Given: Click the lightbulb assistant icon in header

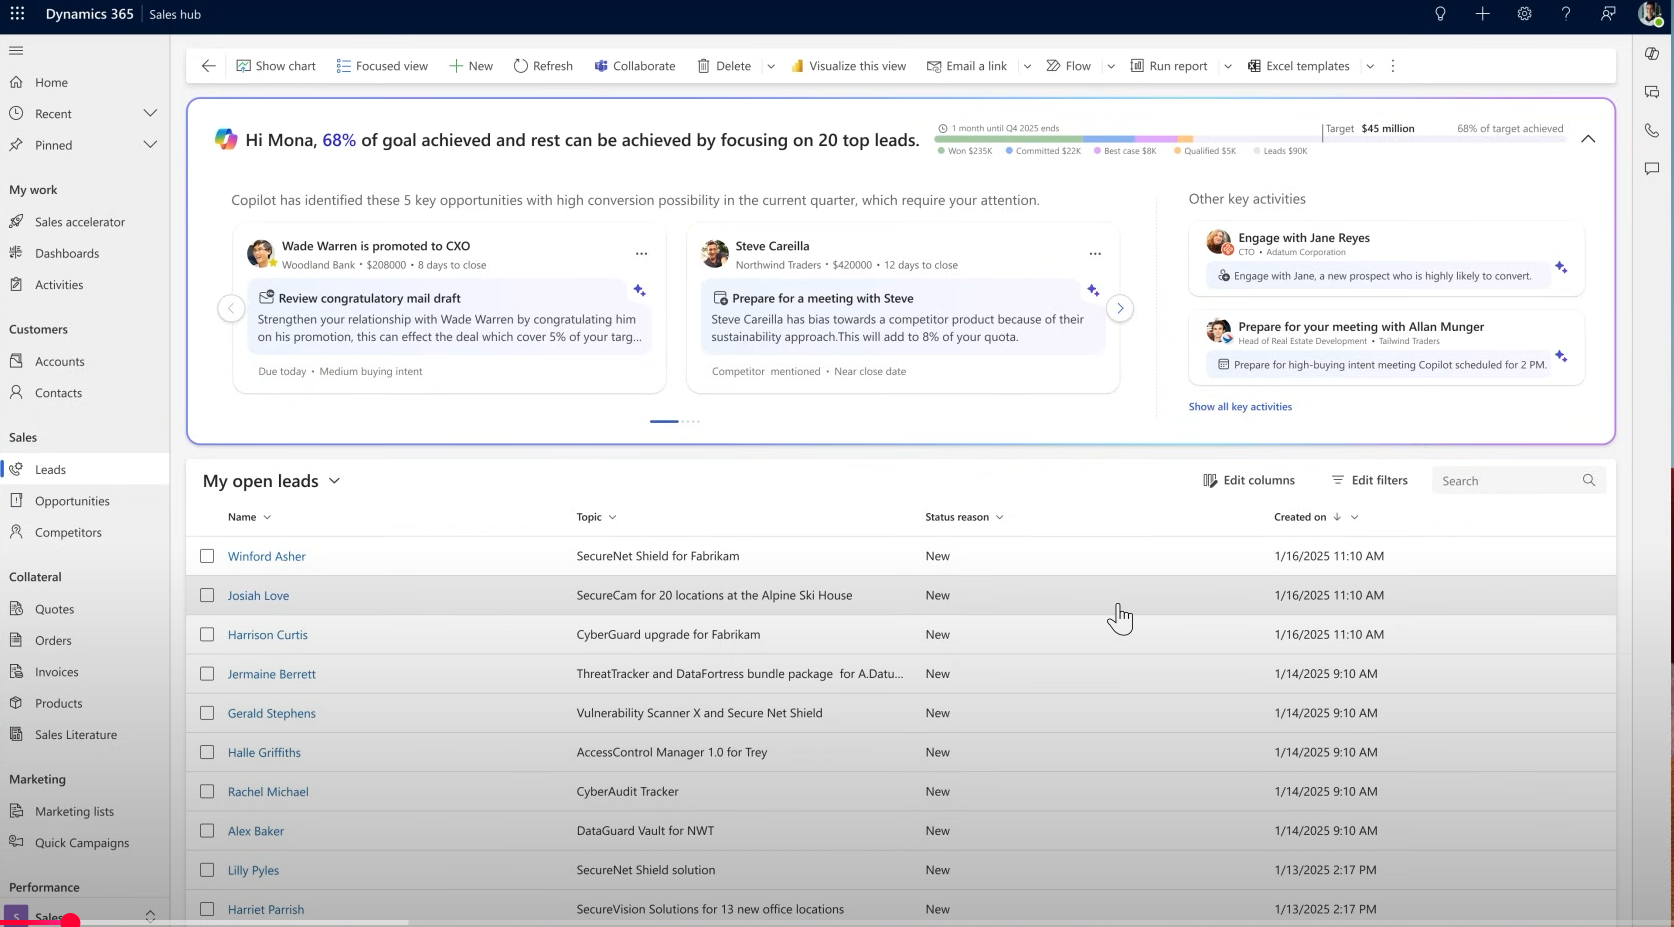Looking at the screenshot, I should 1440,14.
